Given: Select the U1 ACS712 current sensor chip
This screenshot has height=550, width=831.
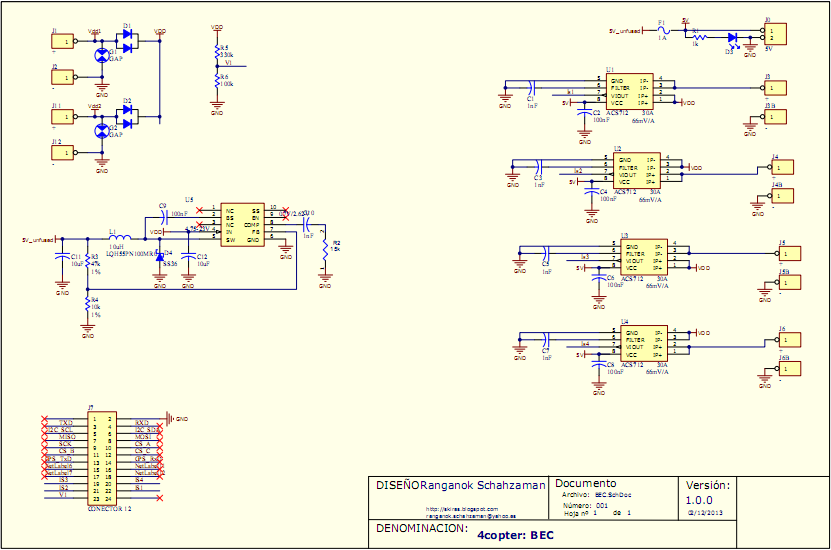Looking at the screenshot, I should coord(630,92).
